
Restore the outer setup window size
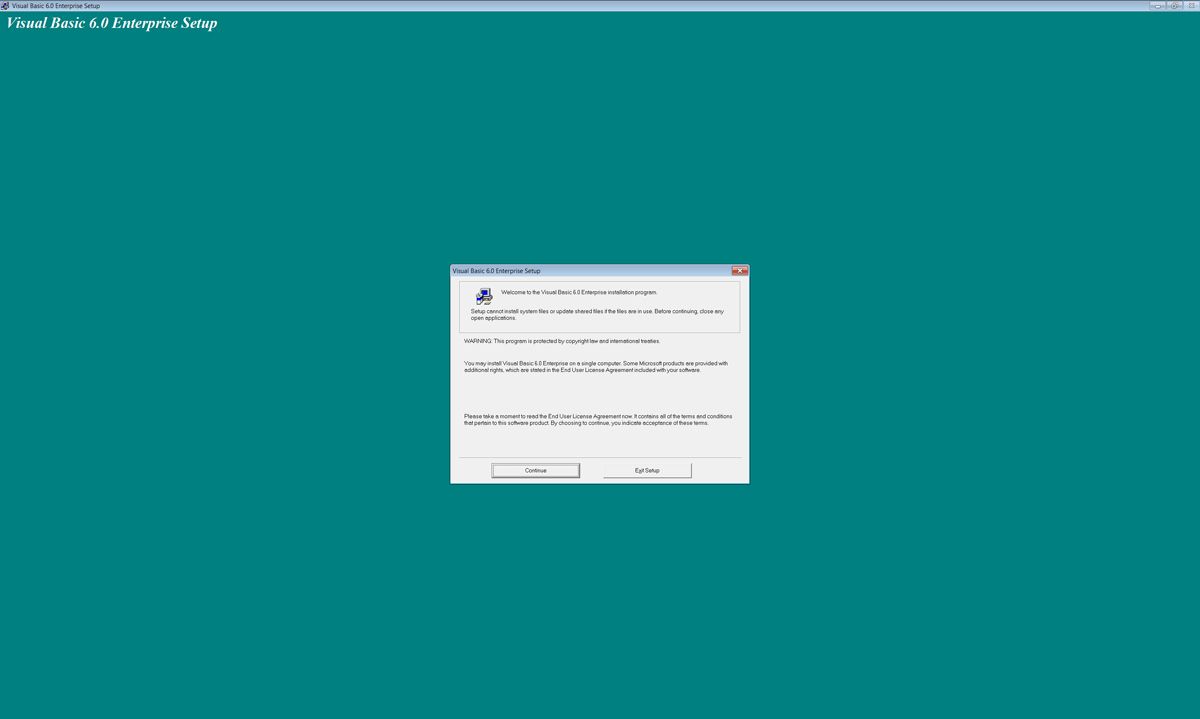pos(1174,5)
